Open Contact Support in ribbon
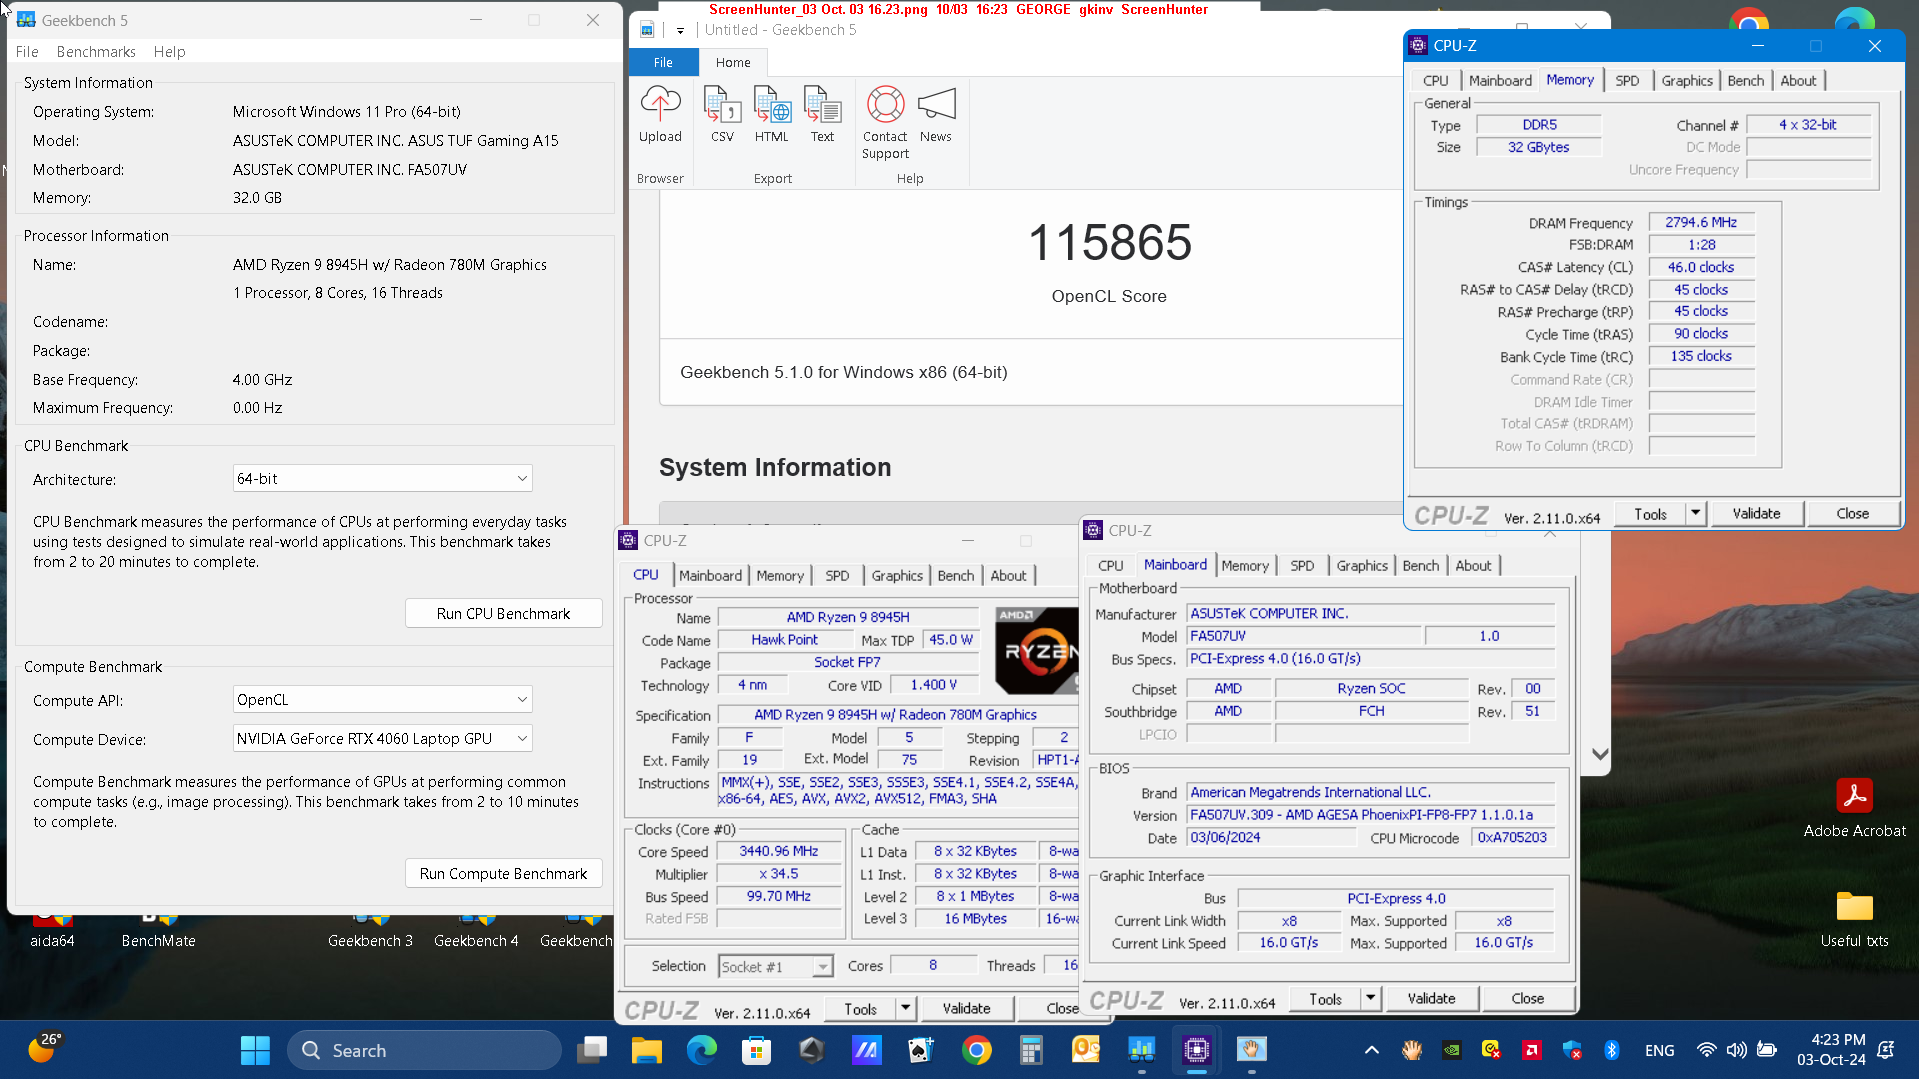This screenshot has height=1079, width=1919. point(885,123)
